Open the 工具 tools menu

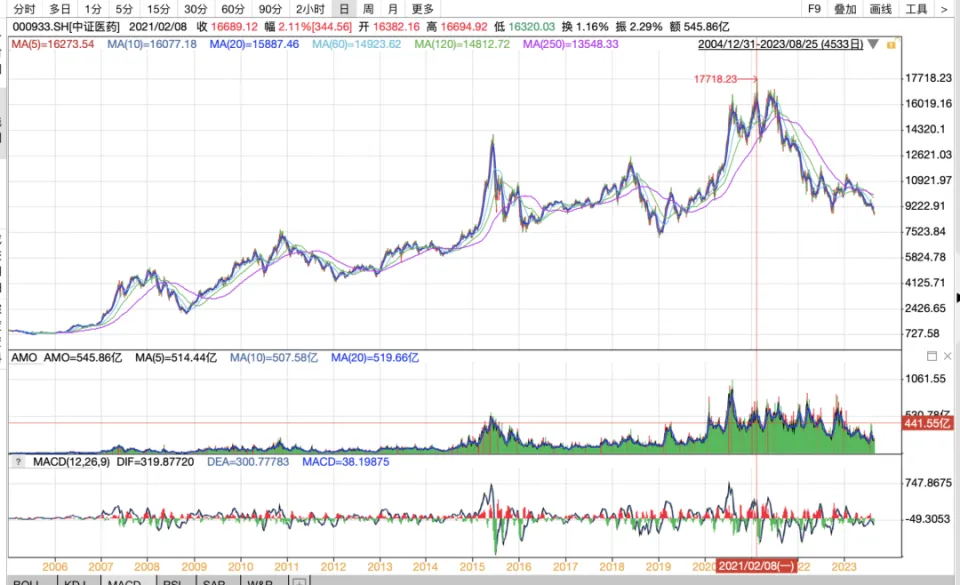(915, 9)
